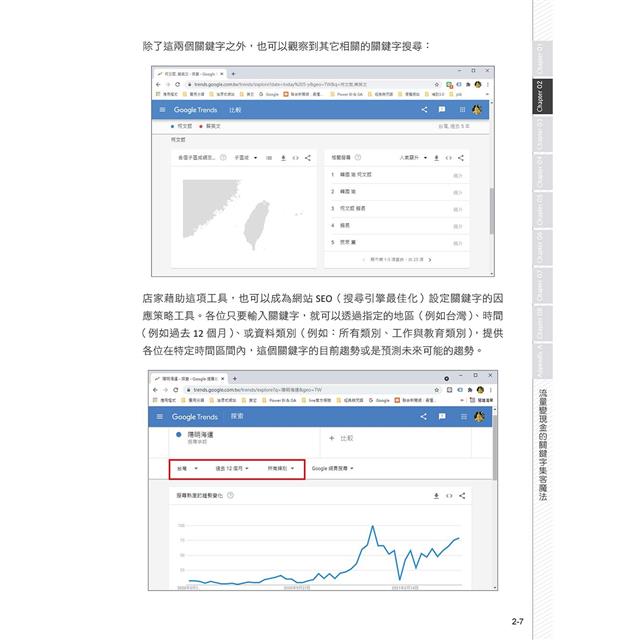Image resolution: width=640 pixels, height=640 pixels.
Task: Click the address bar in the 探索 window
Action: pos(308,390)
